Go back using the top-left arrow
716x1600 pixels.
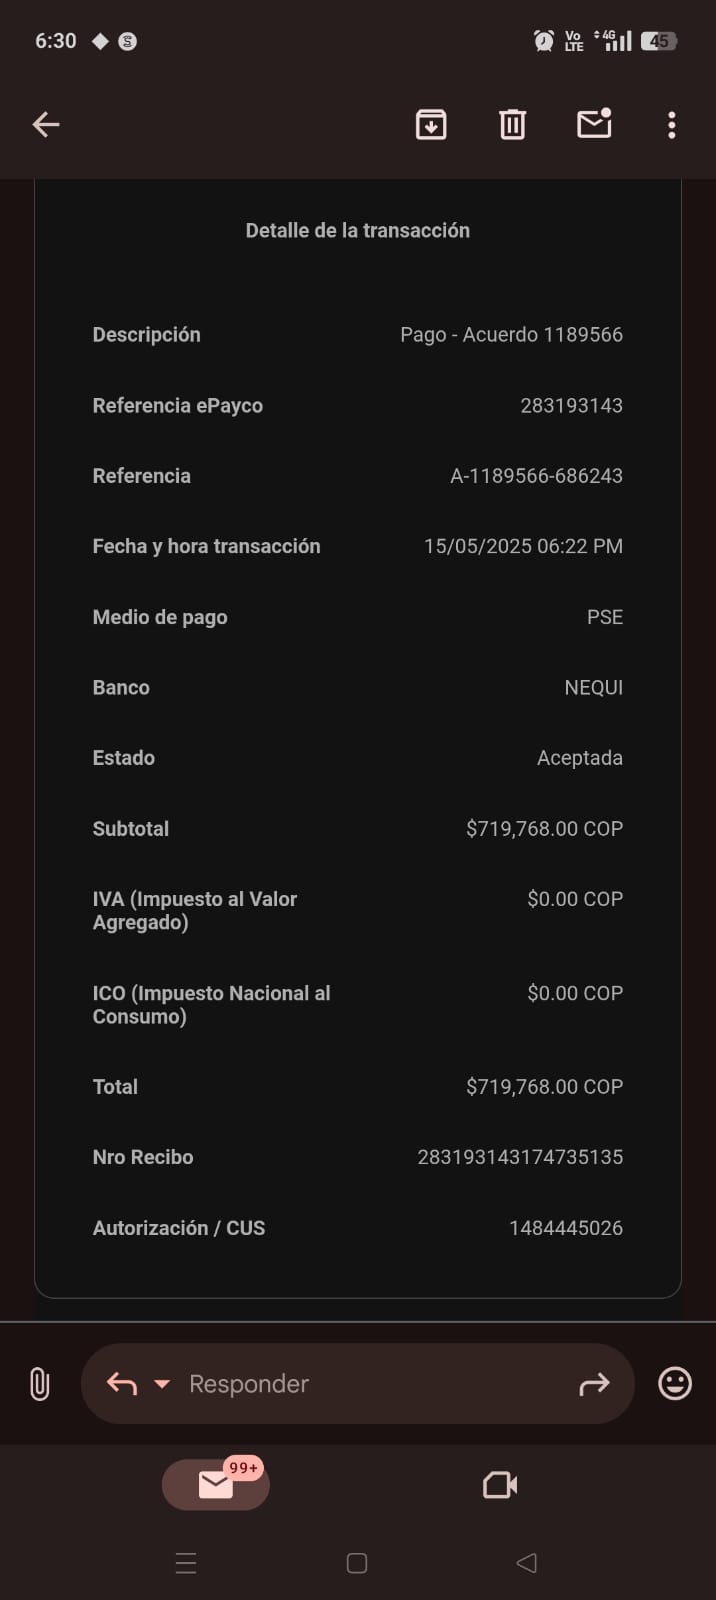click(46, 125)
